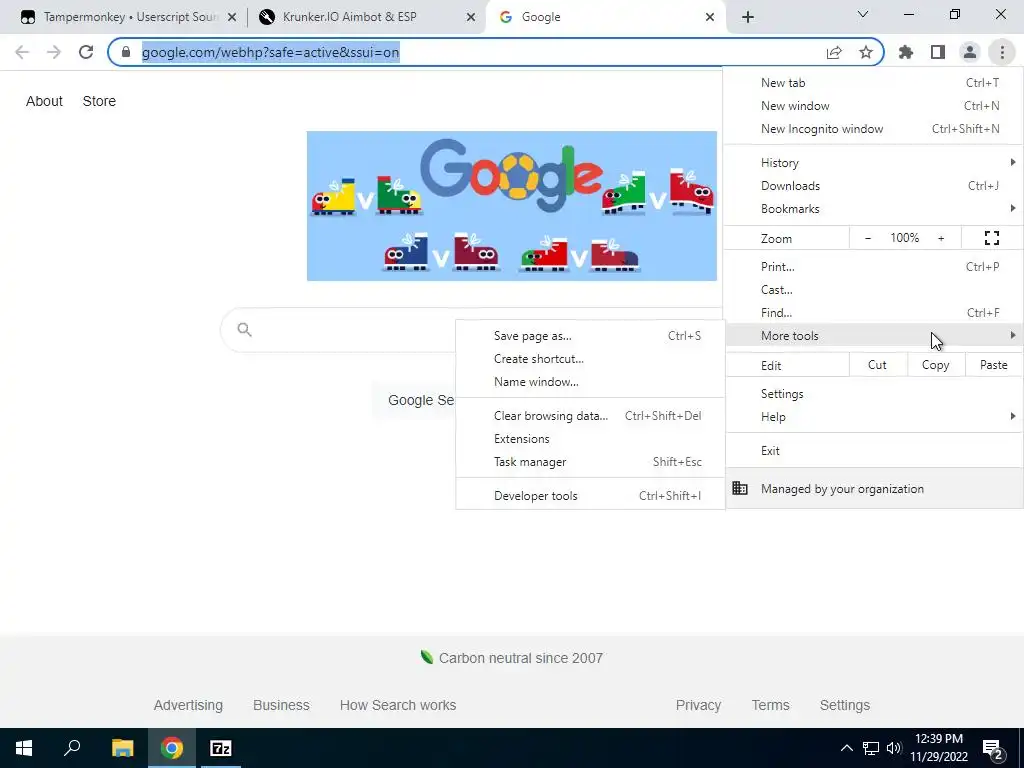
Task: Choose Print... from the menu
Action: point(873,266)
